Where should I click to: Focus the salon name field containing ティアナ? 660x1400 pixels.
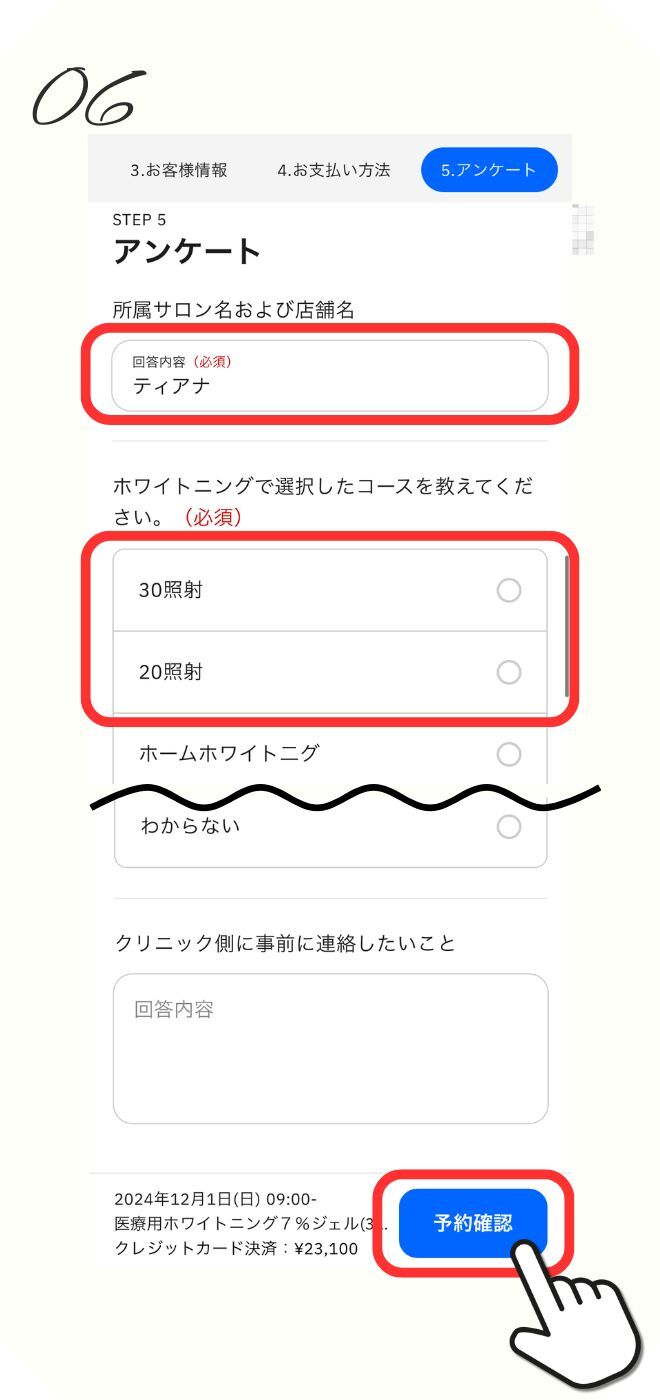(x=330, y=376)
